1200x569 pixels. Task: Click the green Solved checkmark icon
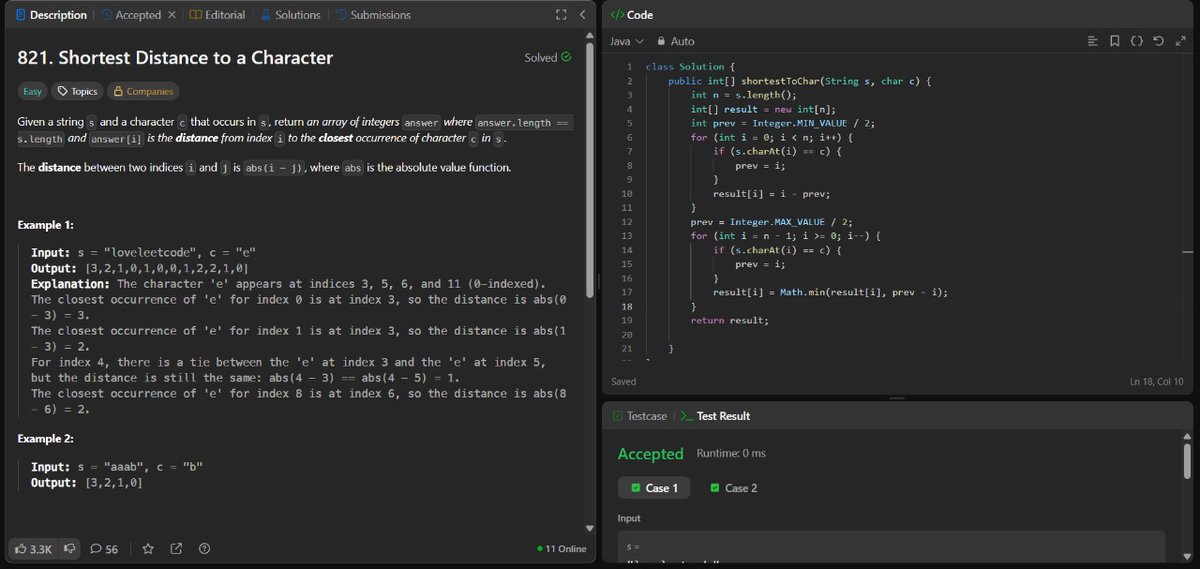[567, 57]
